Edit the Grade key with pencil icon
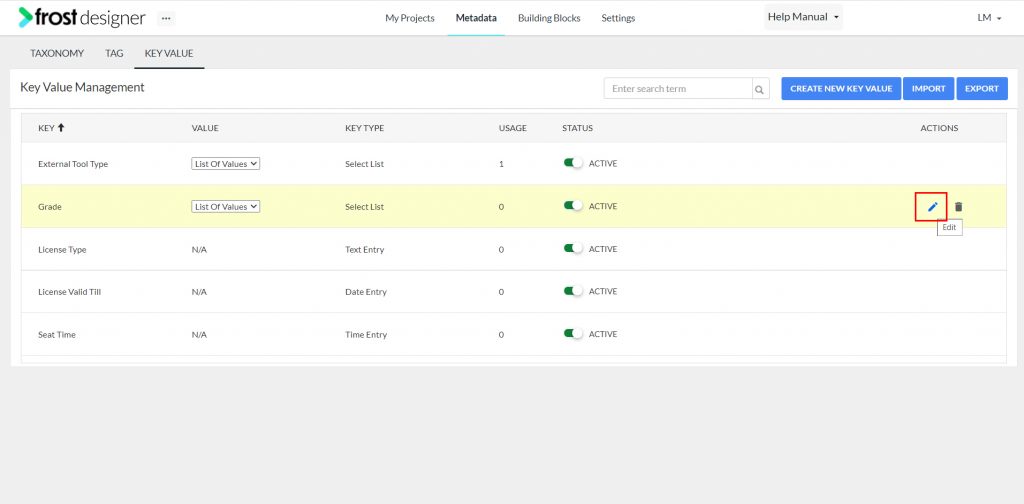This screenshot has width=1024, height=504. pyautogui.click(x=932, y=207)
